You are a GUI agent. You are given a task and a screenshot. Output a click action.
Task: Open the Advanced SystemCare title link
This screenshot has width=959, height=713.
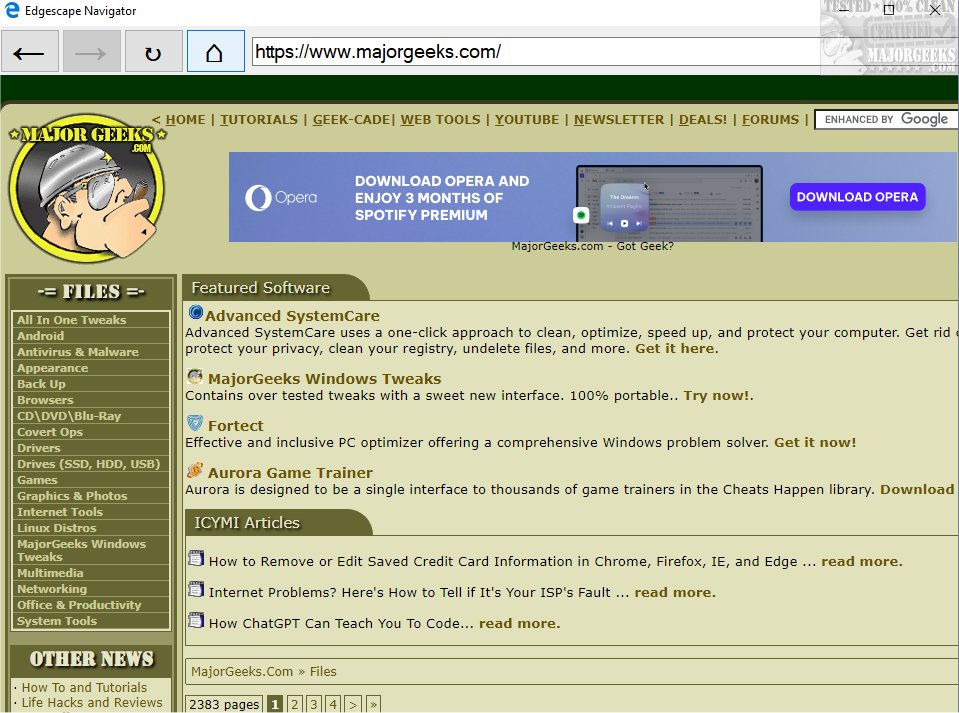tap(292, 316)
